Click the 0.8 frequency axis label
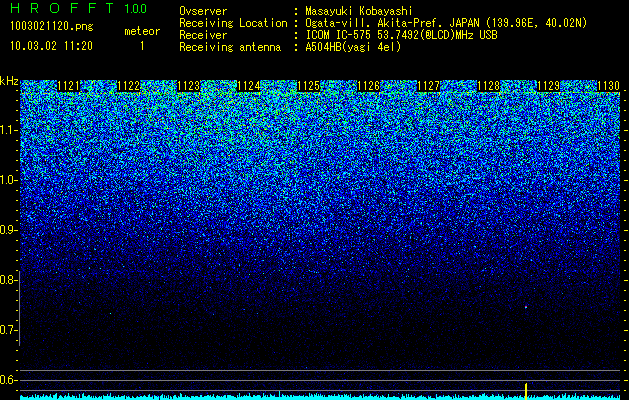The height and width of the screenshot is (400, 629). coord(7,280)
